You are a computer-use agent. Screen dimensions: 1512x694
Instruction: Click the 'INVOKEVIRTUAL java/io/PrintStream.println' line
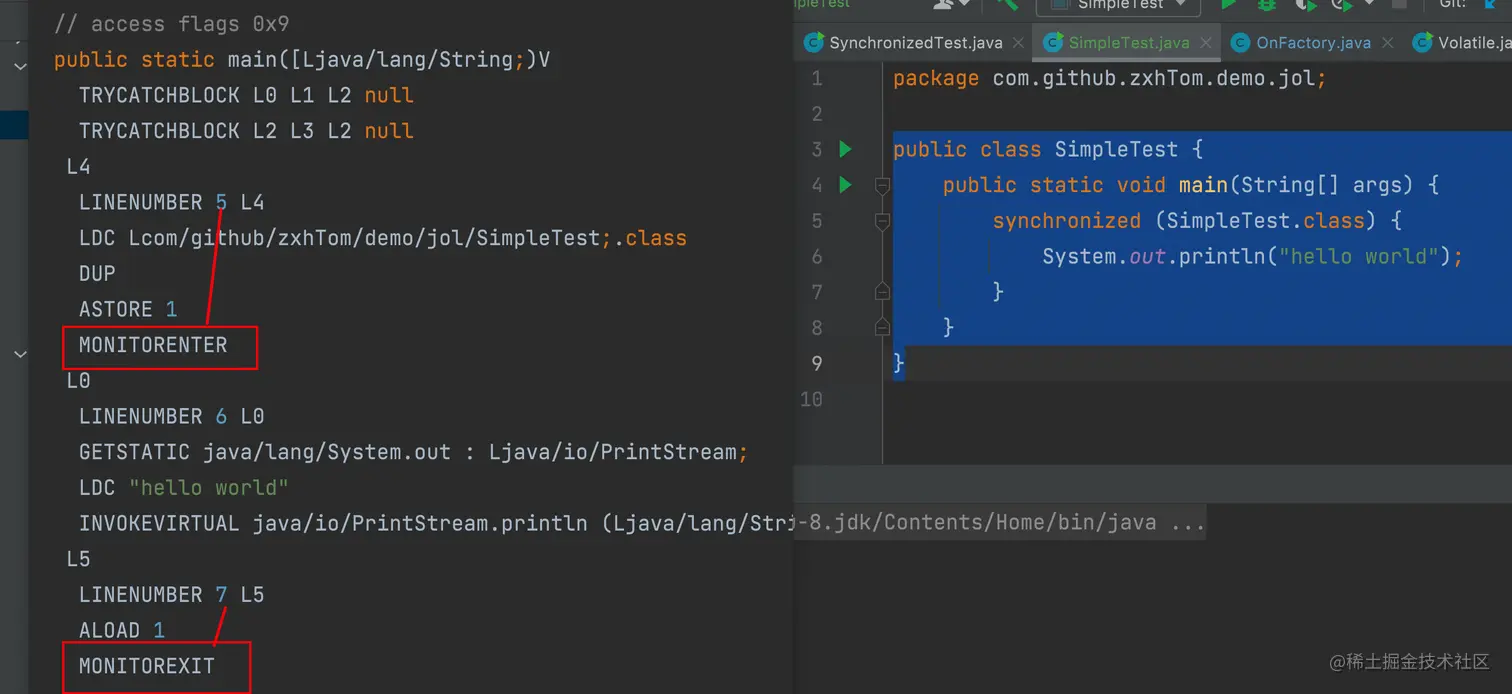click(436, 524)
